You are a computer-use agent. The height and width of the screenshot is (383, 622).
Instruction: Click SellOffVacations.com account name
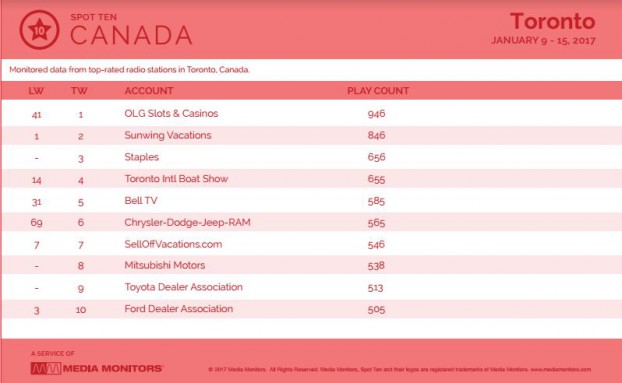[173, 244]
